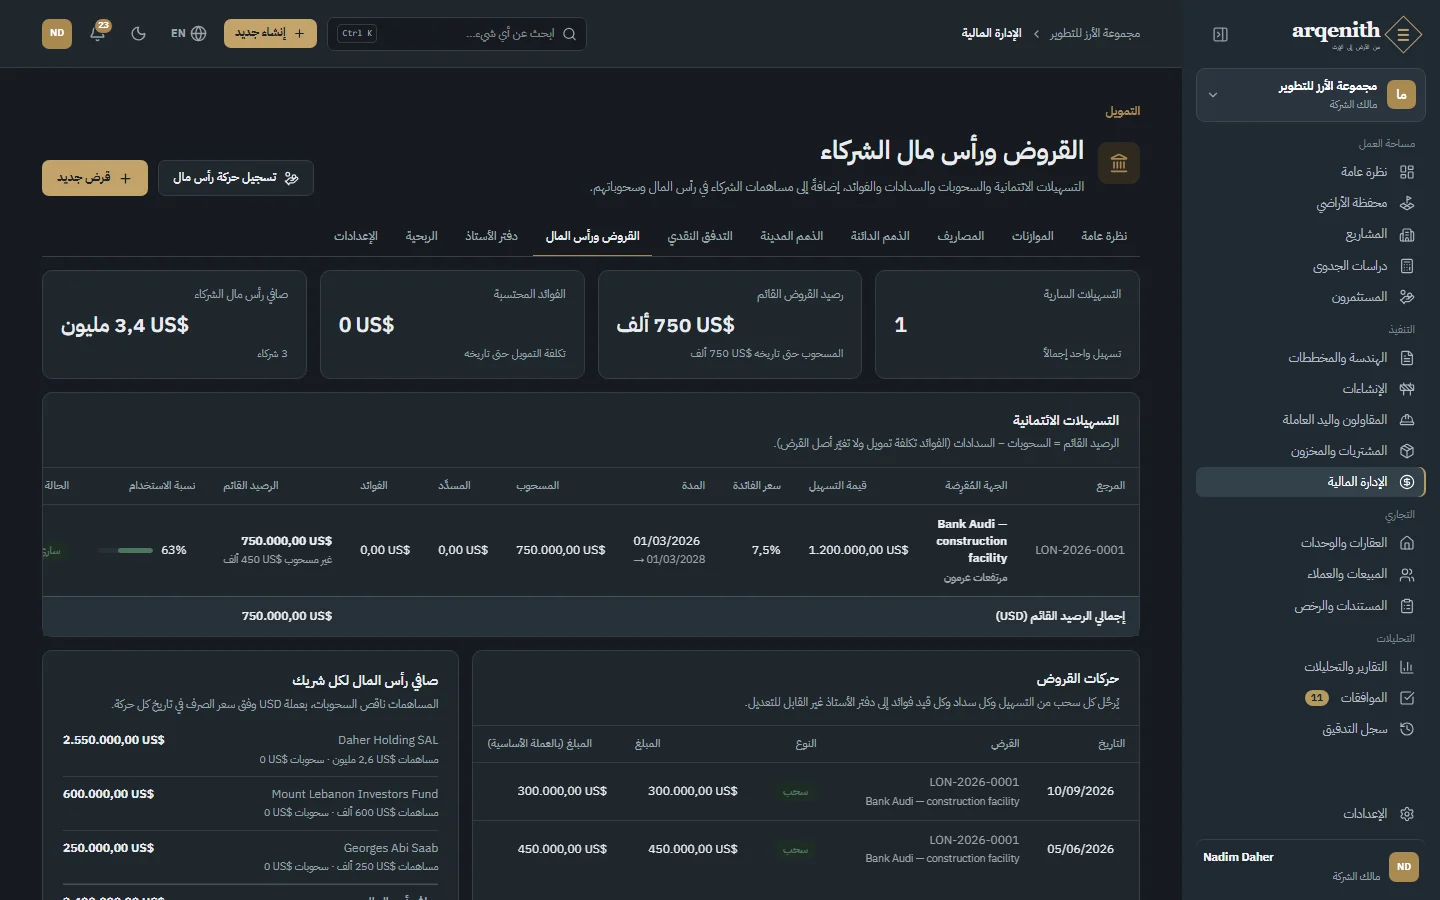Click the إنشاء جديد button in top bar
Screen dimensions: 1440x900
pyautogui.click(x=270, y=33)
